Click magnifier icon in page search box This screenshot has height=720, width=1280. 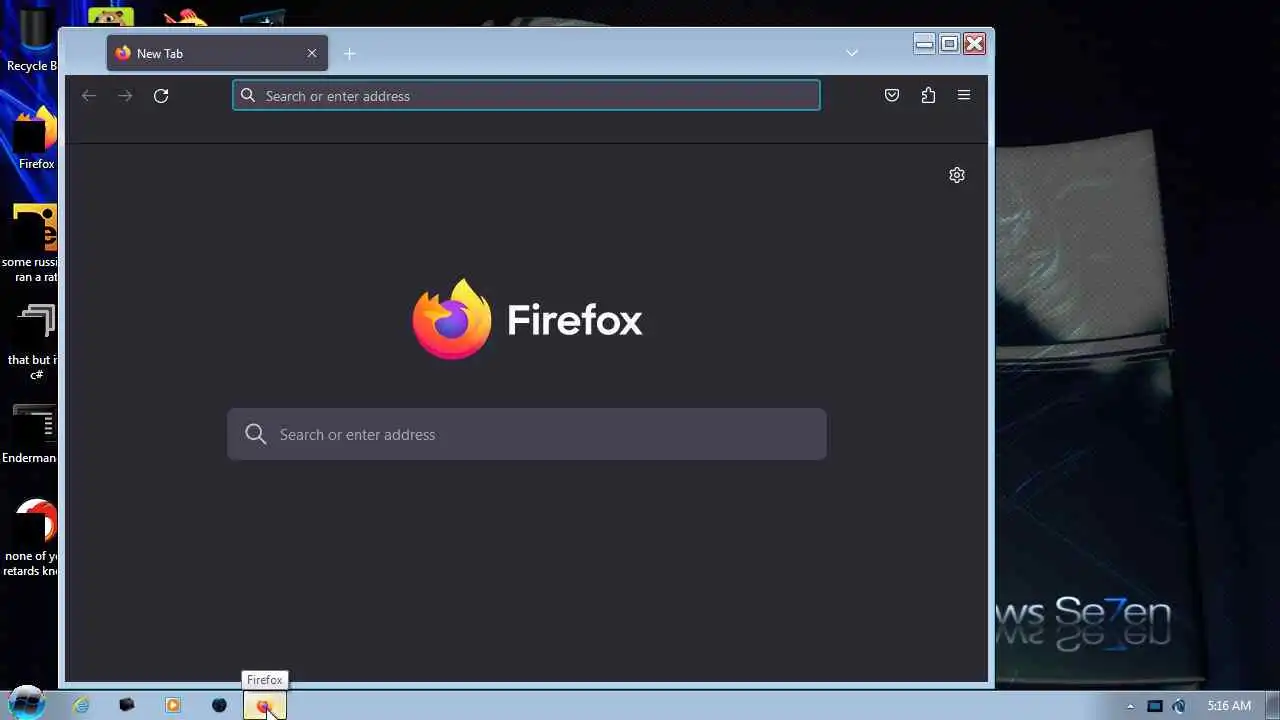[x=256, y=434]
